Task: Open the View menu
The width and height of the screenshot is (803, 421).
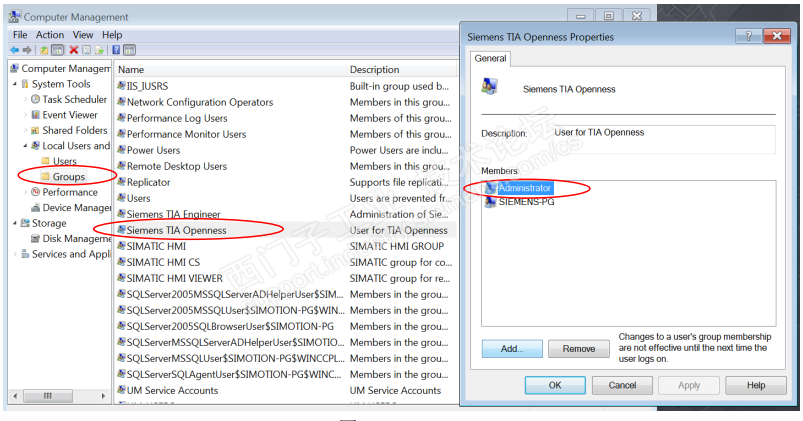Action: tap(82, 35)
